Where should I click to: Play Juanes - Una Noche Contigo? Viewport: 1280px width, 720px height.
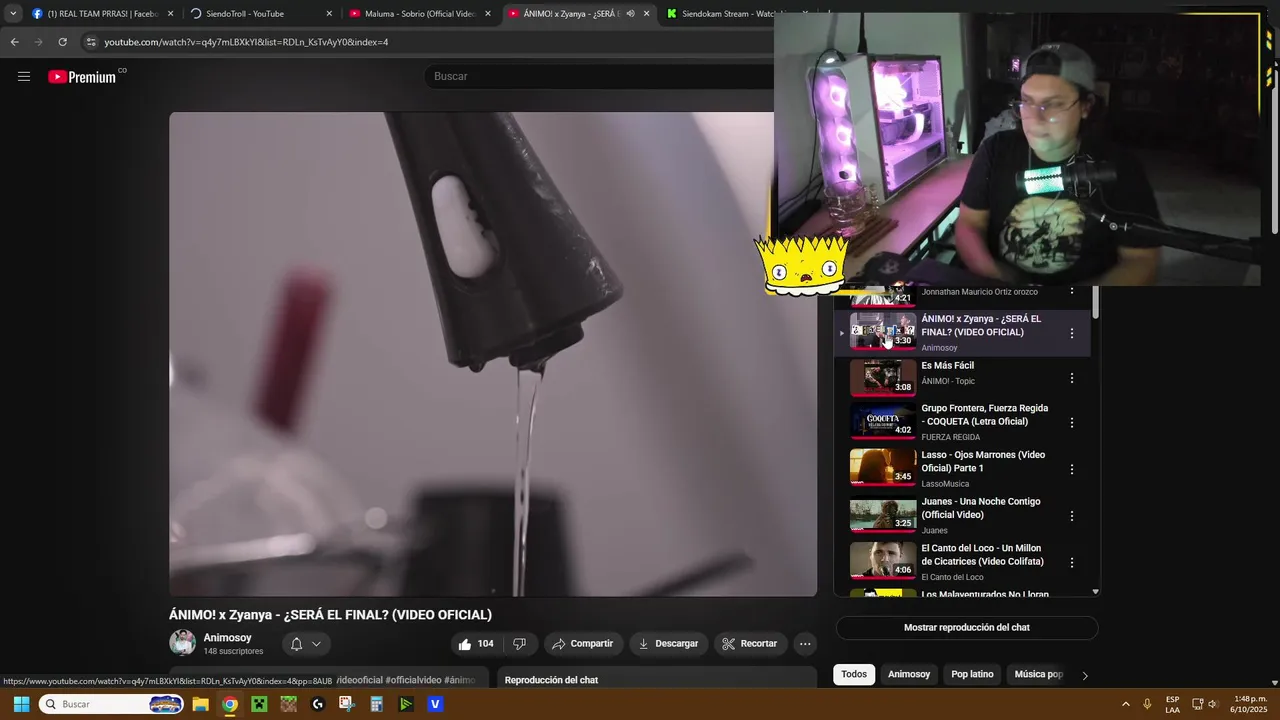click(x=962, y=515)
